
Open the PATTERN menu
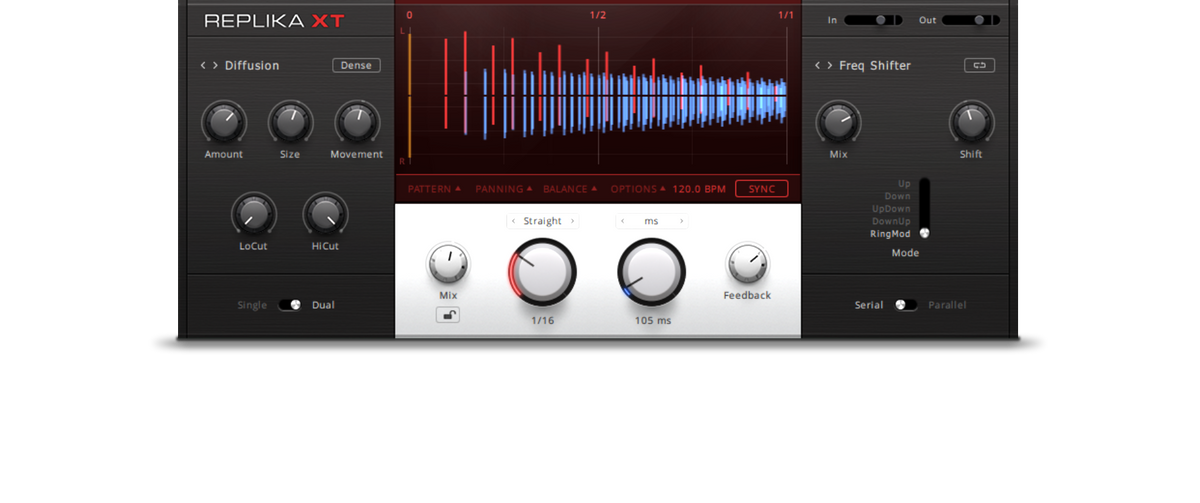coord(434,189)
